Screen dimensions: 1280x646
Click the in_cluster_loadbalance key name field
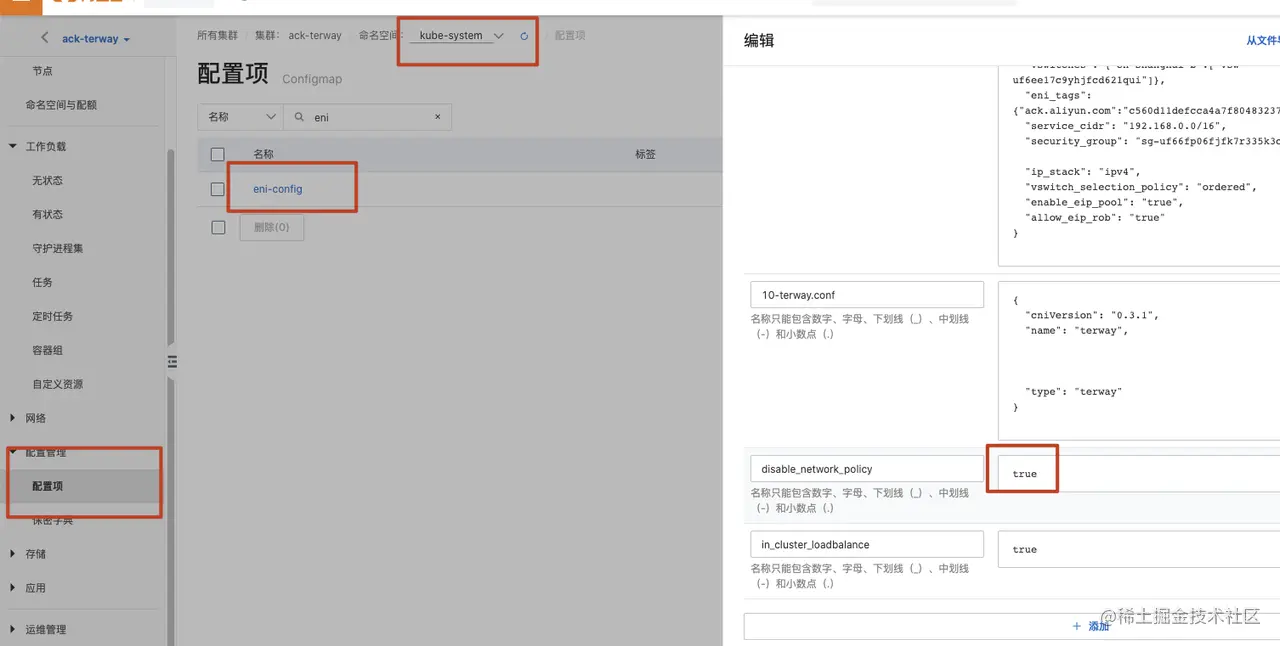[x=867, y=545]
